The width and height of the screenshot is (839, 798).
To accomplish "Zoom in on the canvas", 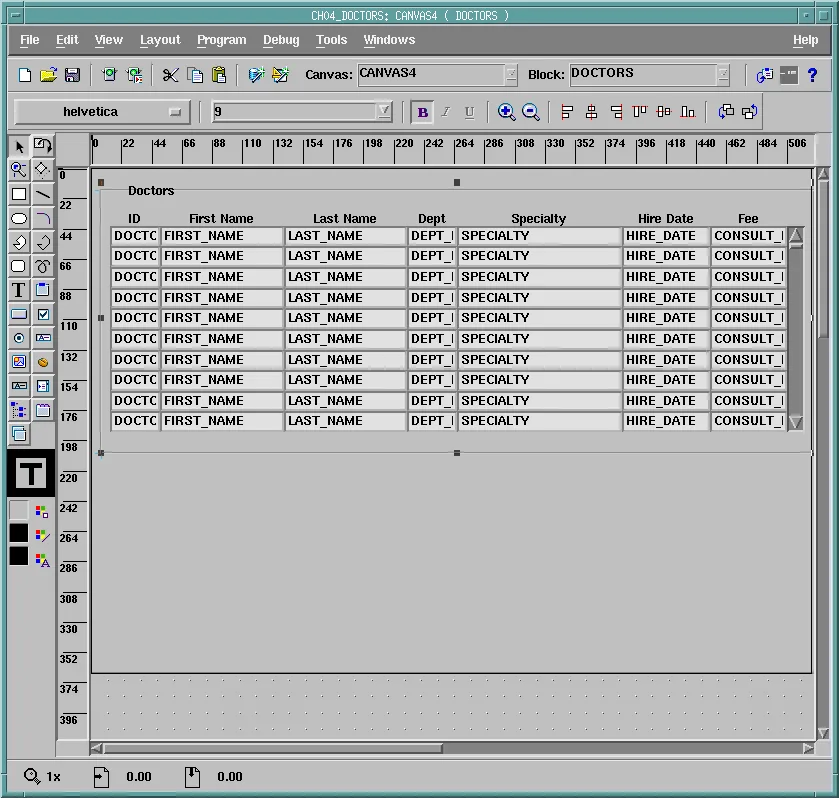I will pyautogui.click(x=506, y=112).
